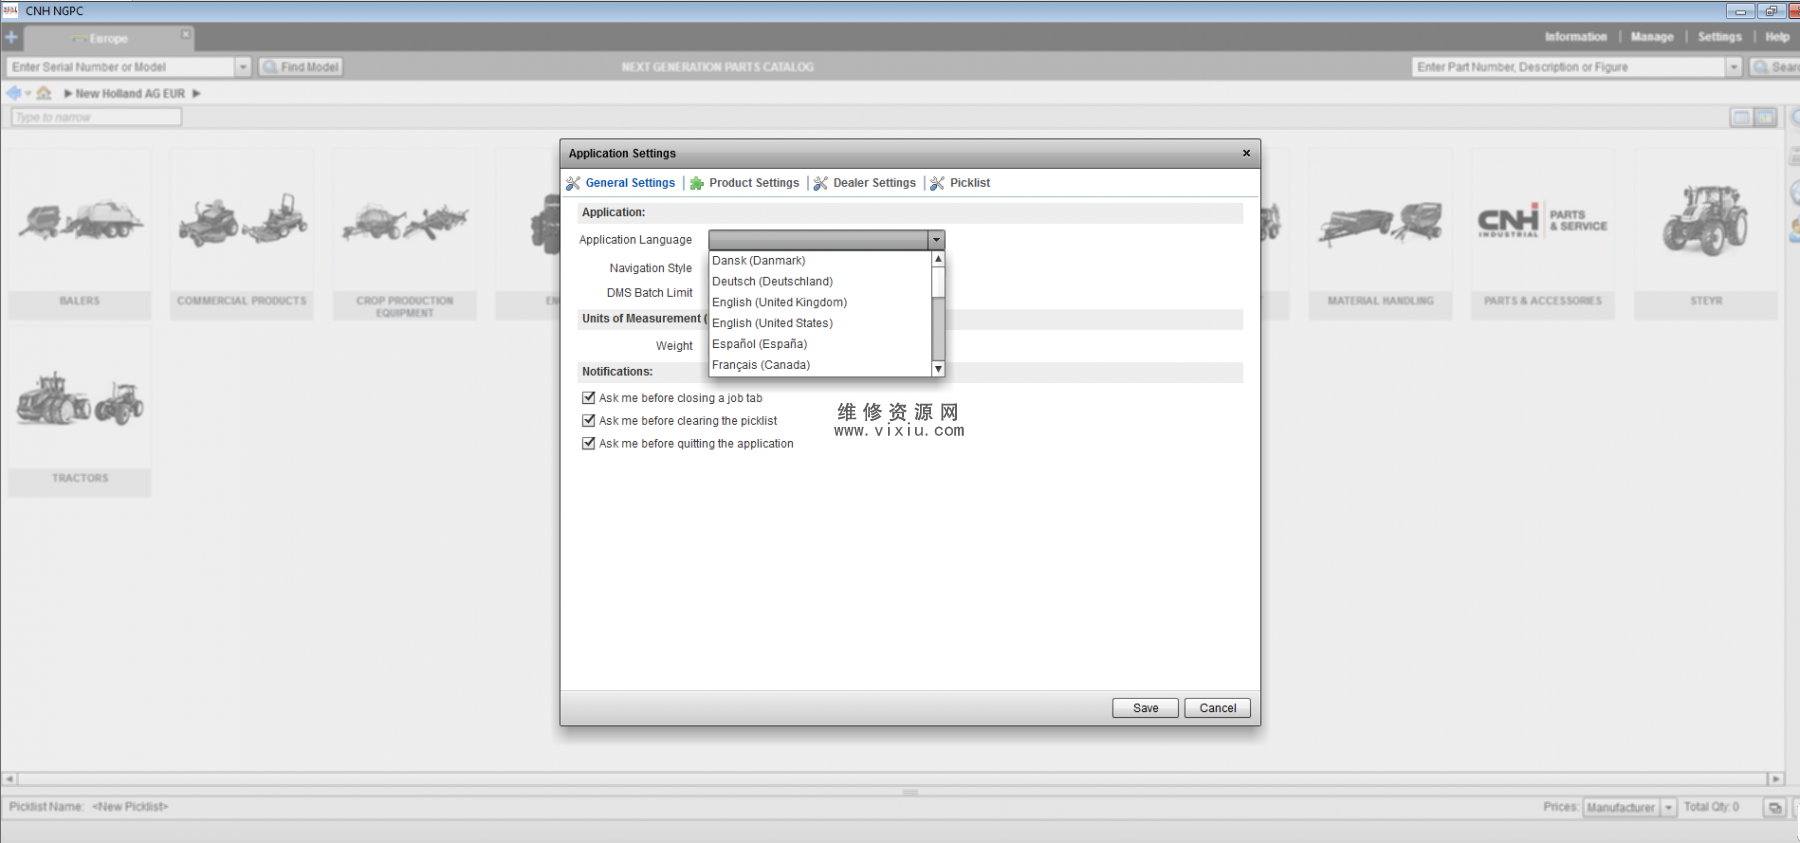The image size is (1800, 843).
Task: Click the language list scroll up arrow
Action: [x=938, y=259]
